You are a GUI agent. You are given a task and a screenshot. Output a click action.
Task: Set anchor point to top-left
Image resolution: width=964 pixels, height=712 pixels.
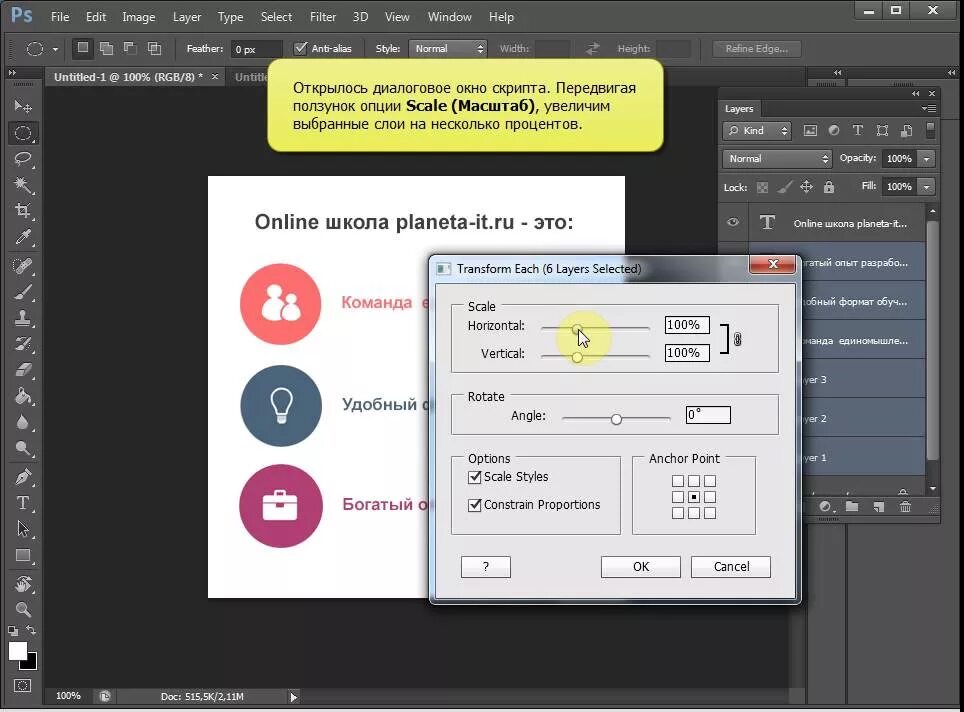[x=678, y=481]
